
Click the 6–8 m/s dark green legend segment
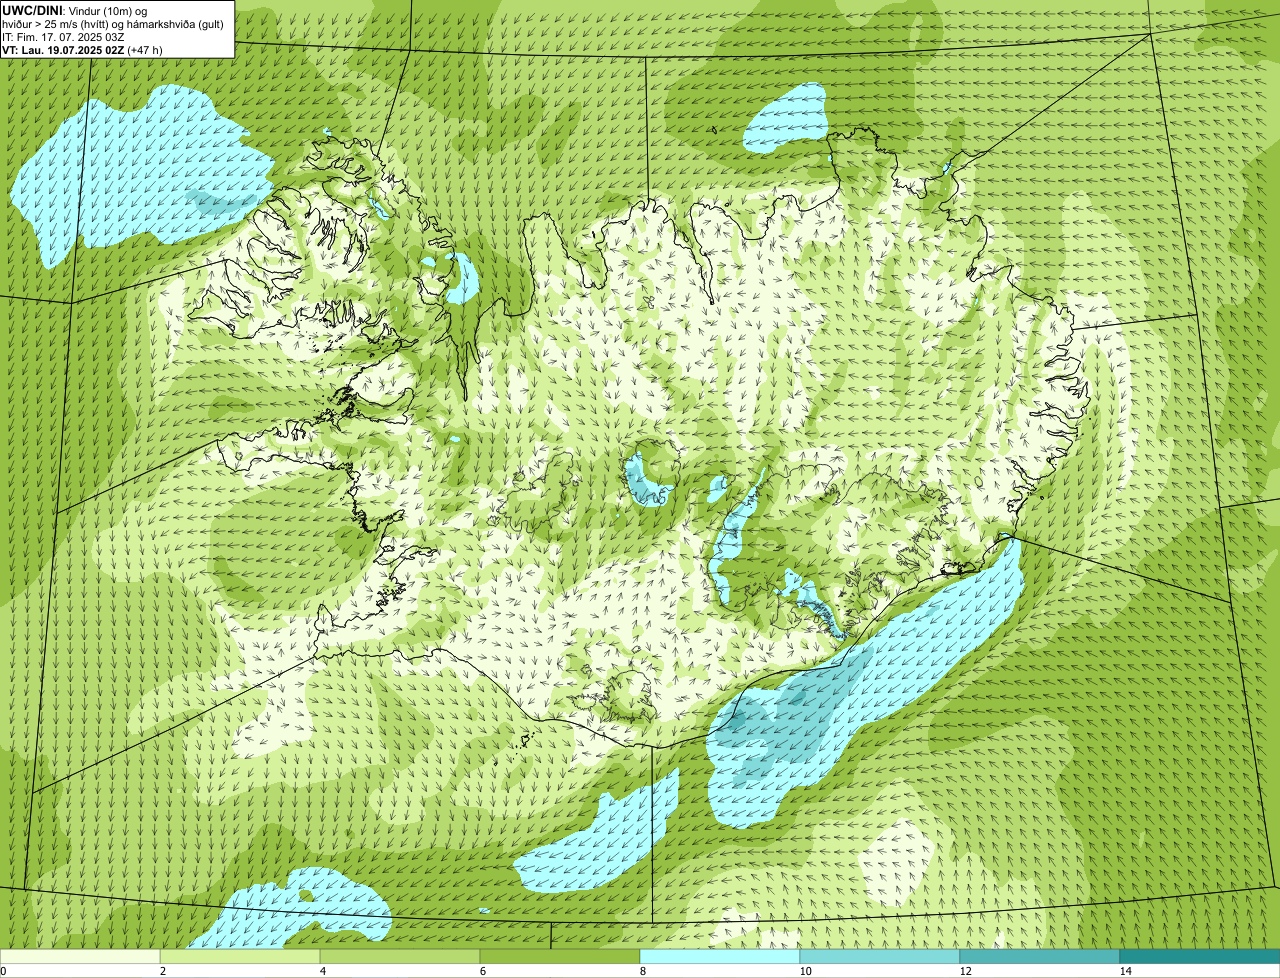click(560, 956)
